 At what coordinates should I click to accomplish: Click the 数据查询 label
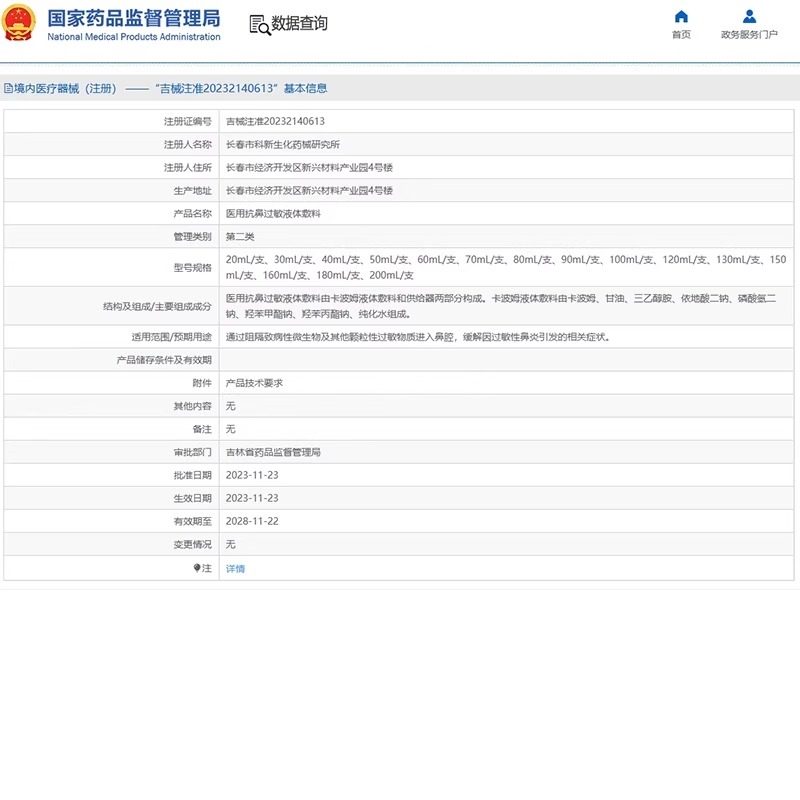pyautogui.click(x=299, y=23)
